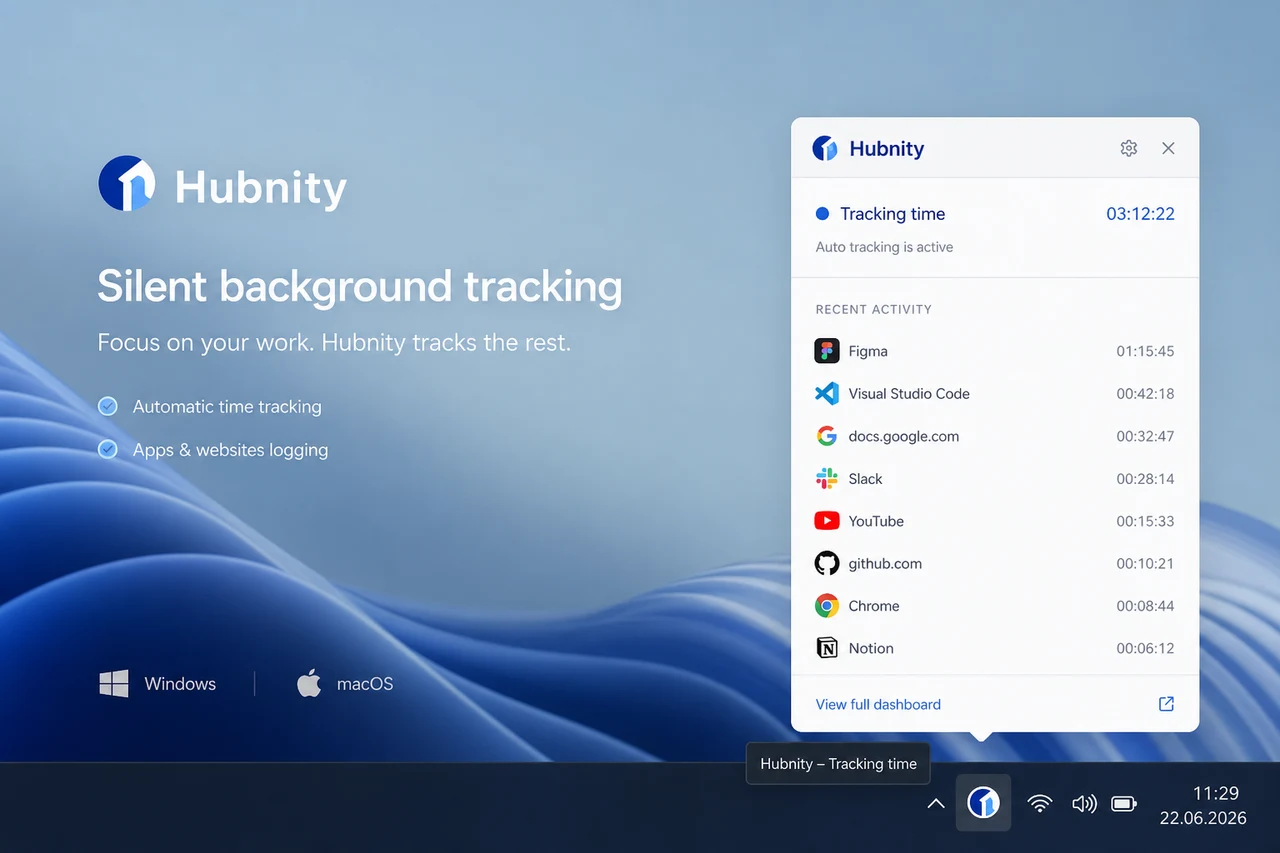Click the Hubnity title in popup header

click(887, 149)
